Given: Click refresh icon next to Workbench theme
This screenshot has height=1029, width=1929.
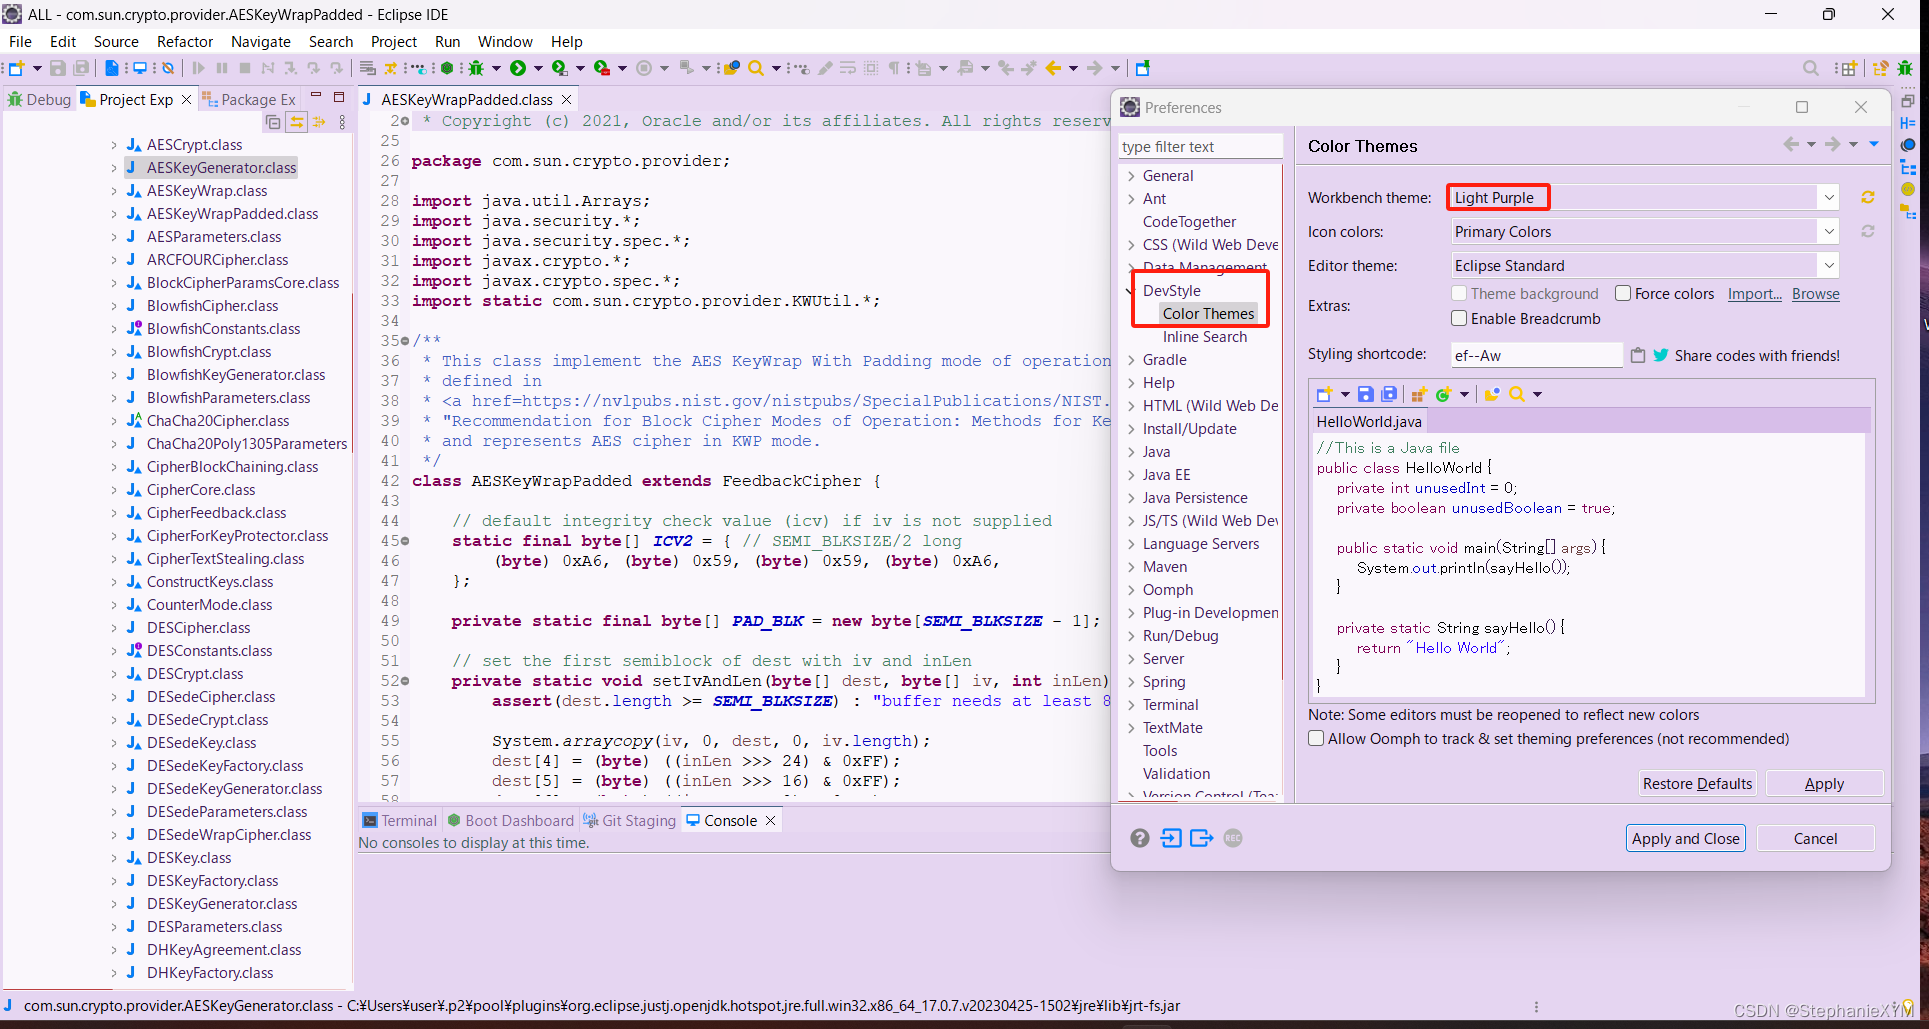Looking at the screenshot, I should pos(1867,198).
